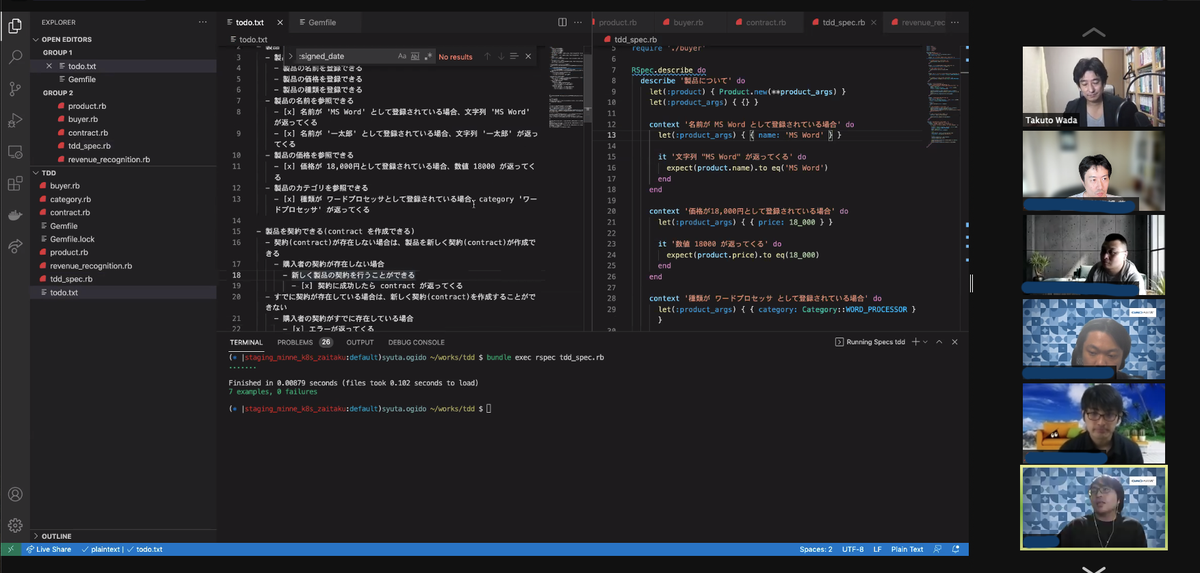Change the Plain Text language mode
The height and width of the screenshot is (573, 1200).
pos(907,549)
